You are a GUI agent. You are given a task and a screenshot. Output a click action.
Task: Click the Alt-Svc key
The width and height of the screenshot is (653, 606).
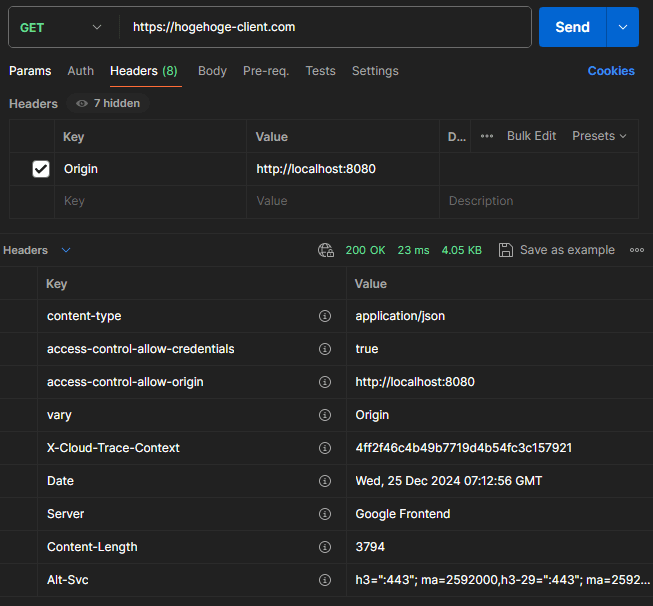coord(67,580)
